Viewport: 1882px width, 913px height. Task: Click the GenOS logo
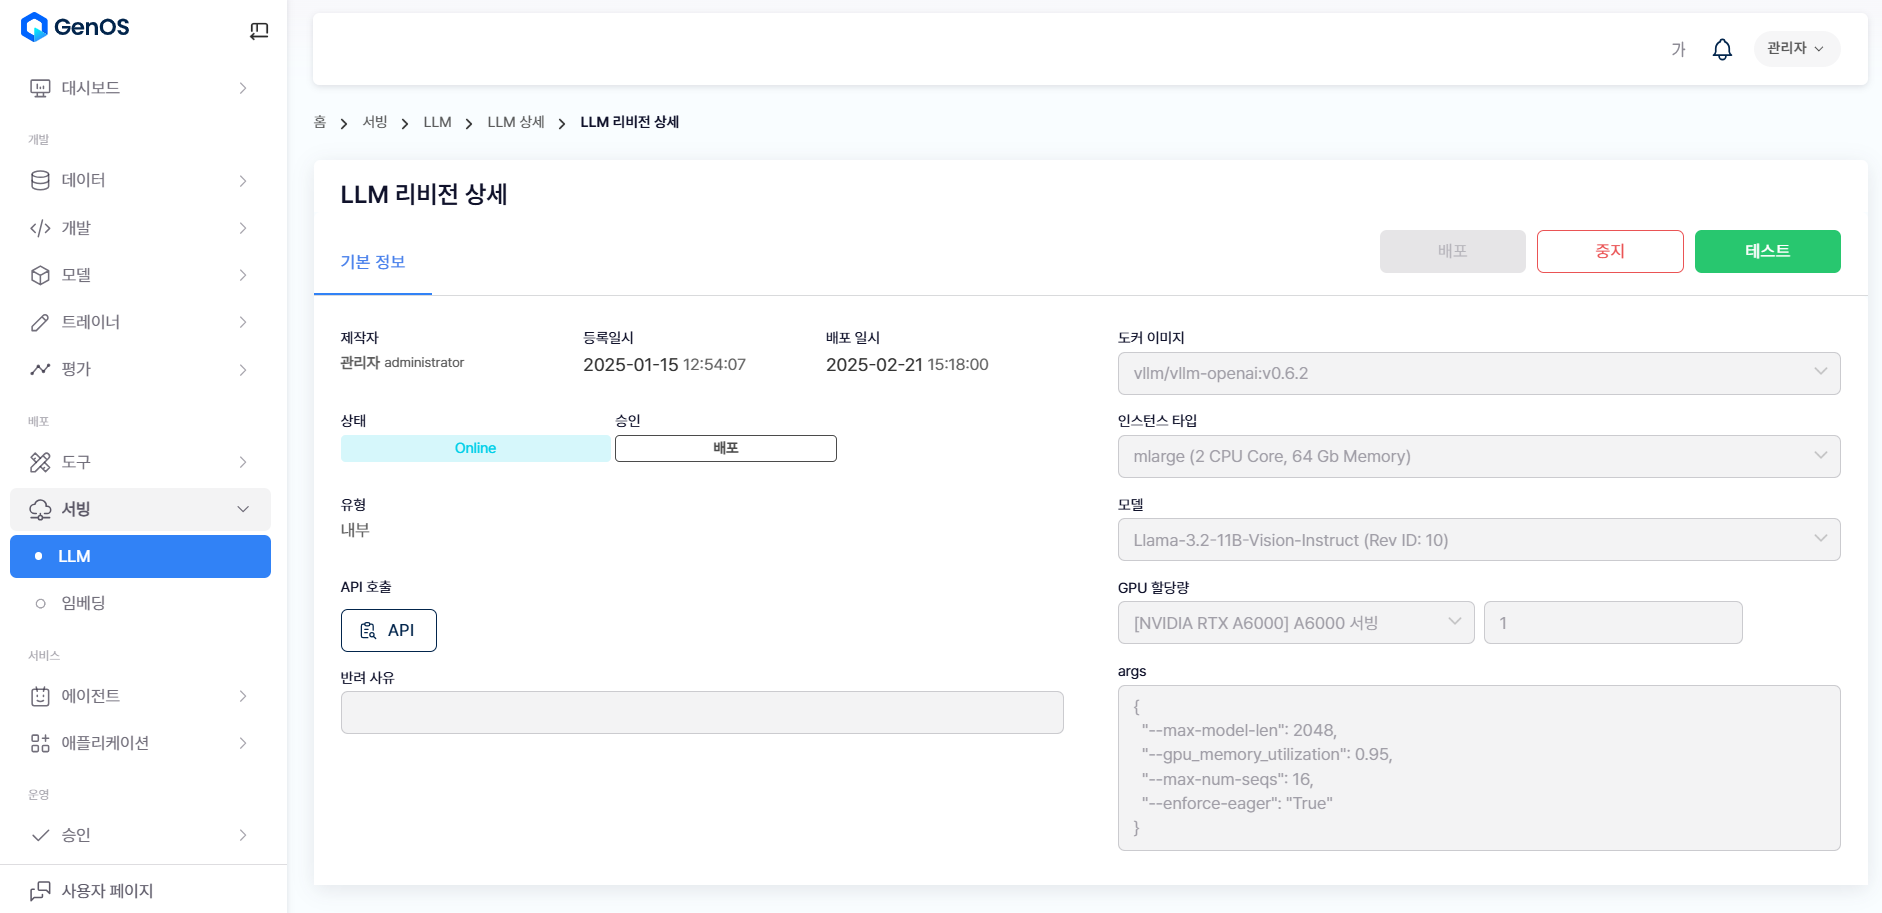[x=76, y=27]
